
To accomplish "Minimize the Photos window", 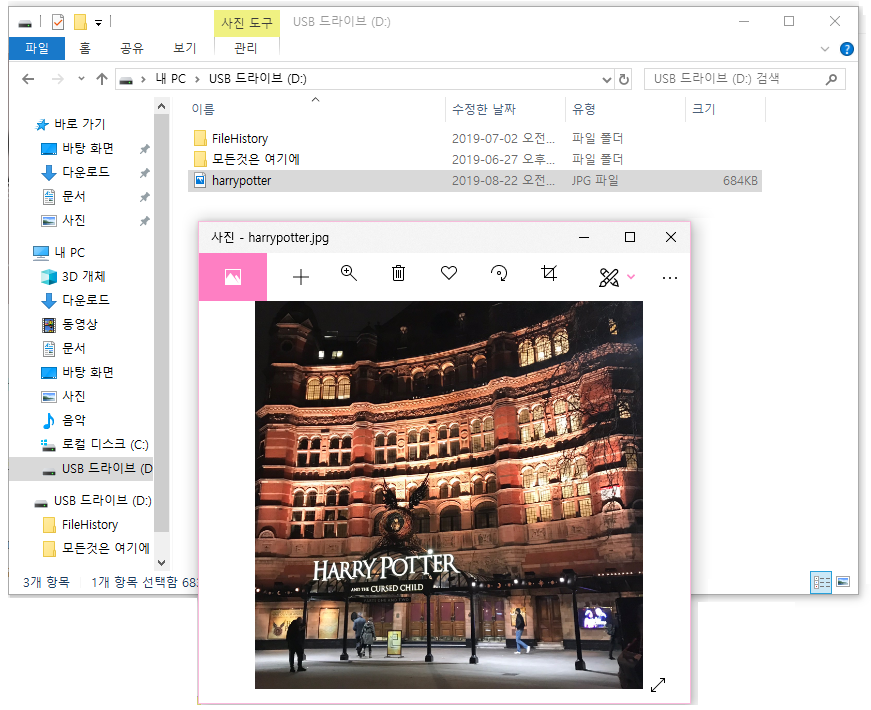I will click(584, 237).
